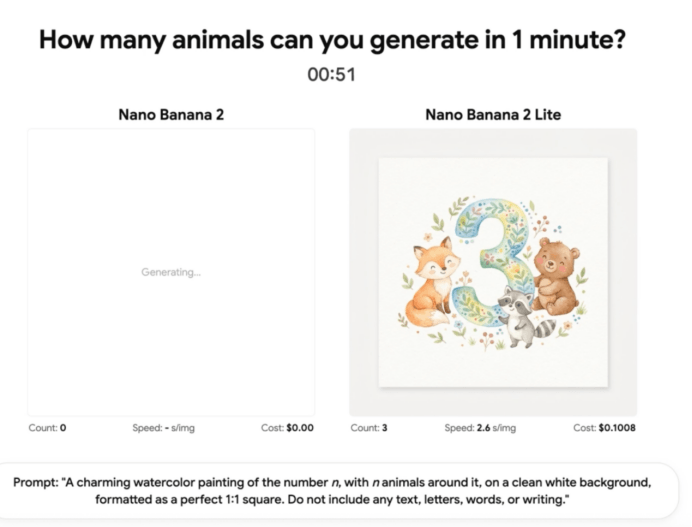Click the Generating... placeholder text

[x=171, y=272]
